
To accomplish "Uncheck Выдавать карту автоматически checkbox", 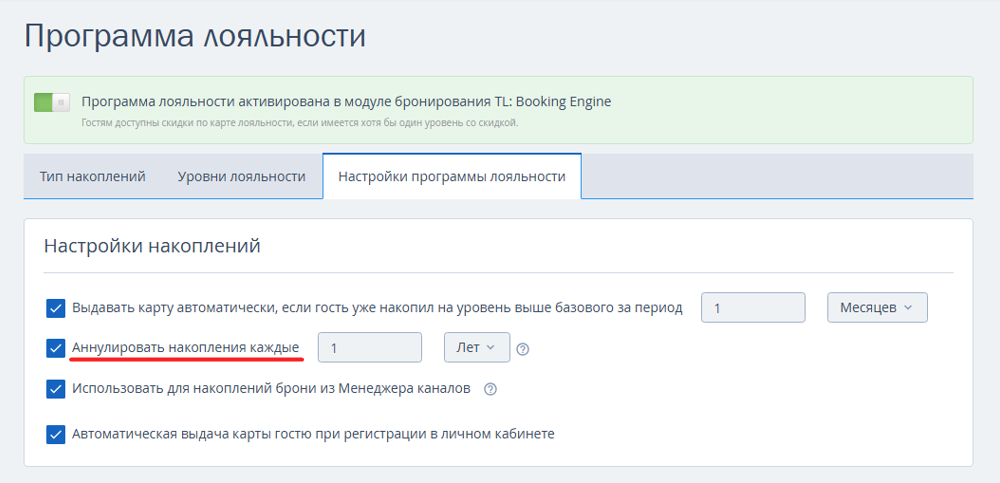I will click(x=55, y=308).
